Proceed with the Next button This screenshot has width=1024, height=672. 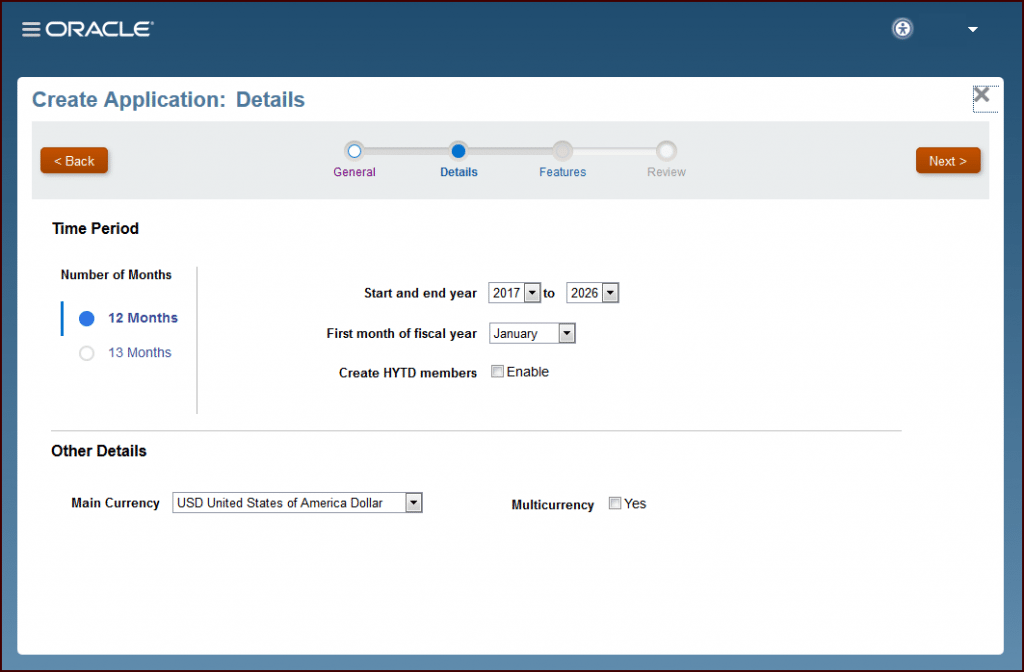pos(948,161)
